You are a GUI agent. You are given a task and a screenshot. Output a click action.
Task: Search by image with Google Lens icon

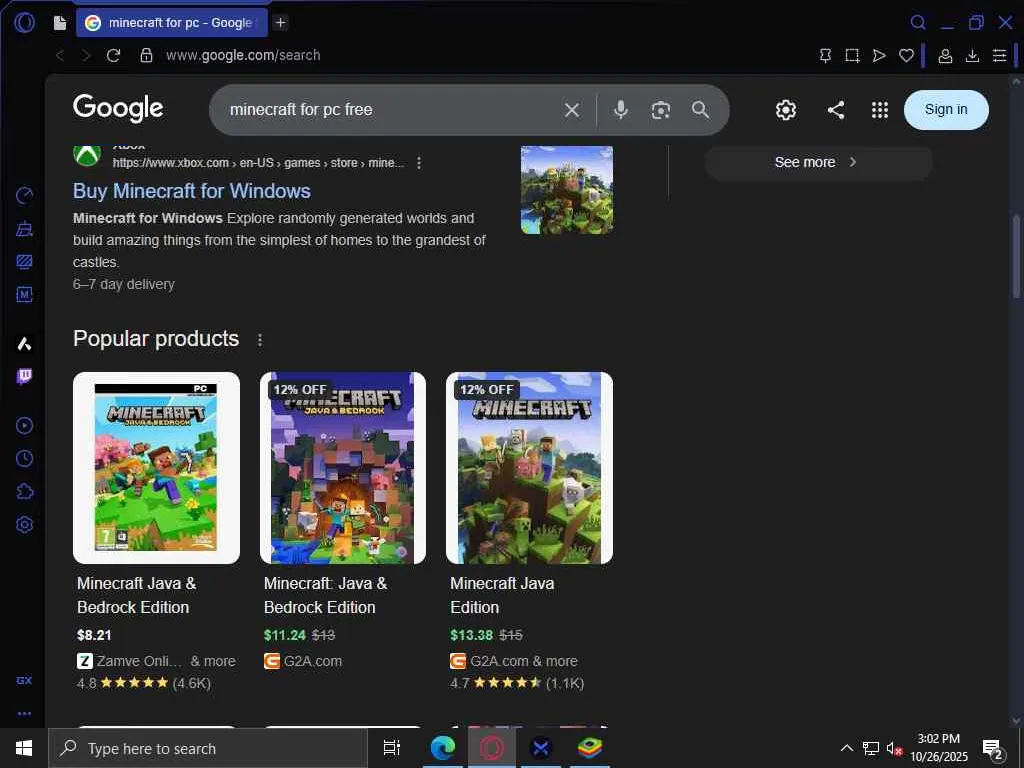click(x=660, y=110)
